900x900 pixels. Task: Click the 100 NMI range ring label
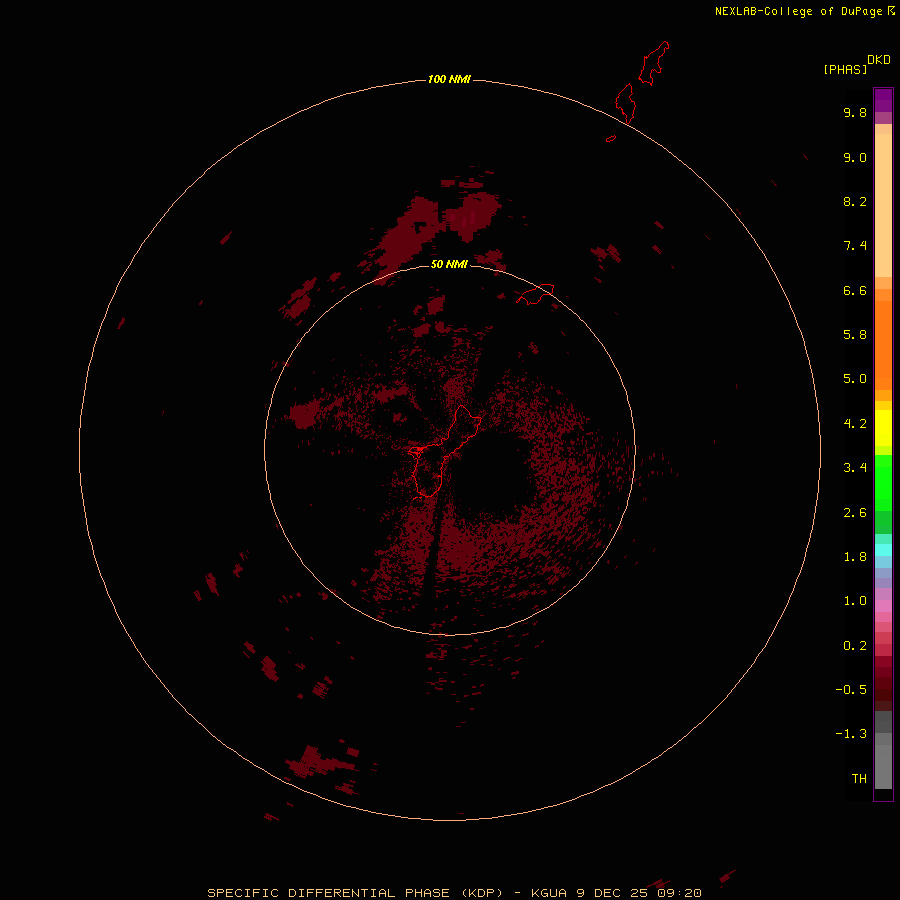pos(449,79)
